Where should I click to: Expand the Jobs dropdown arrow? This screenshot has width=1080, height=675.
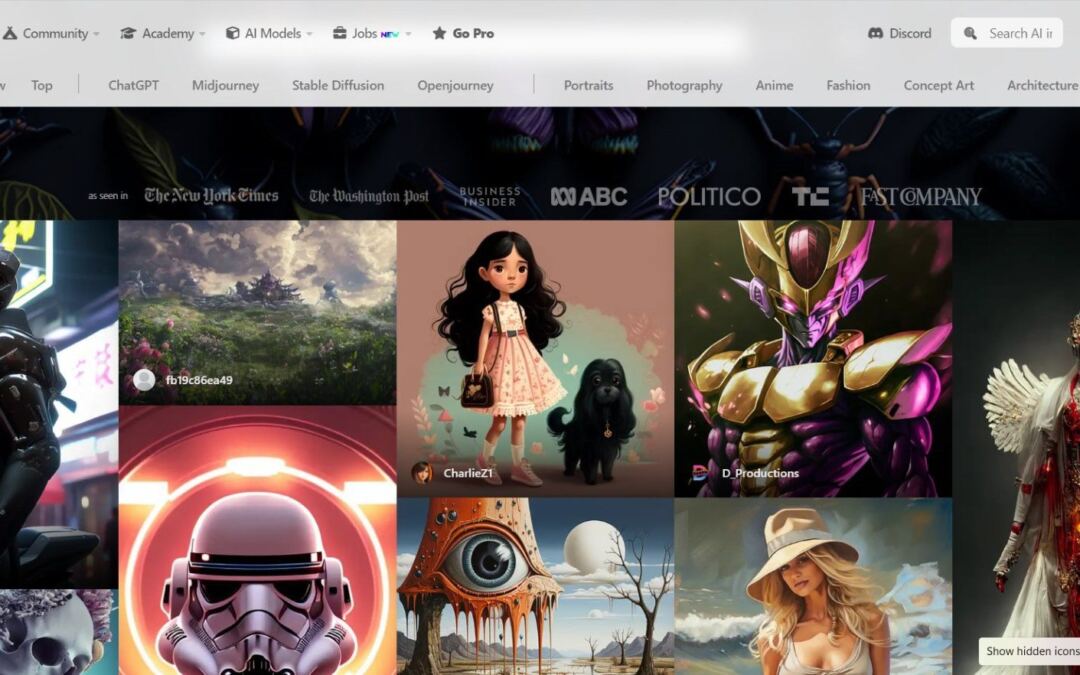pos(408,34)
